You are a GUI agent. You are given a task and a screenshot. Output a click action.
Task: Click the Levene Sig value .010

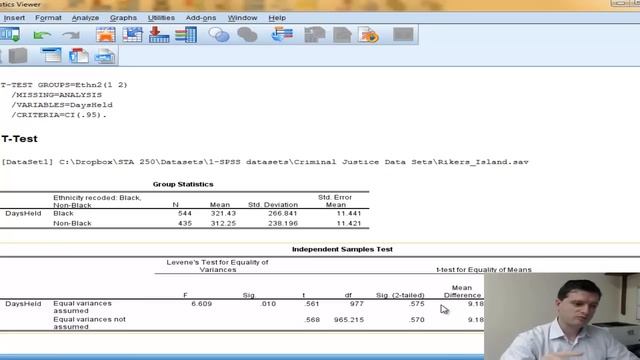[x=268, y=304]
